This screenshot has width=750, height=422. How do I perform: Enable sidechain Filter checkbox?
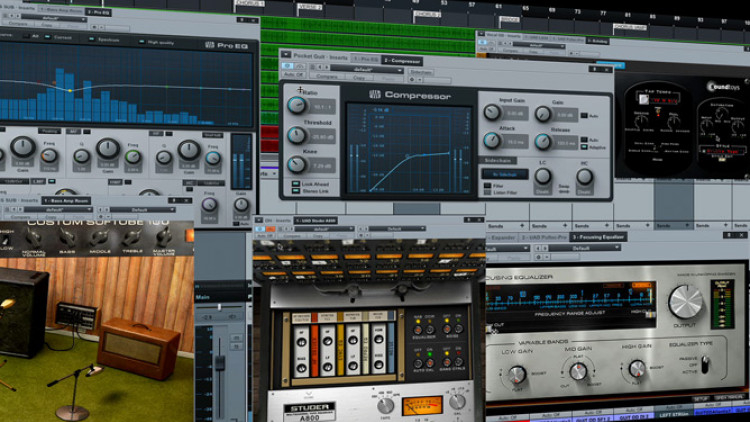pos(487,186)
